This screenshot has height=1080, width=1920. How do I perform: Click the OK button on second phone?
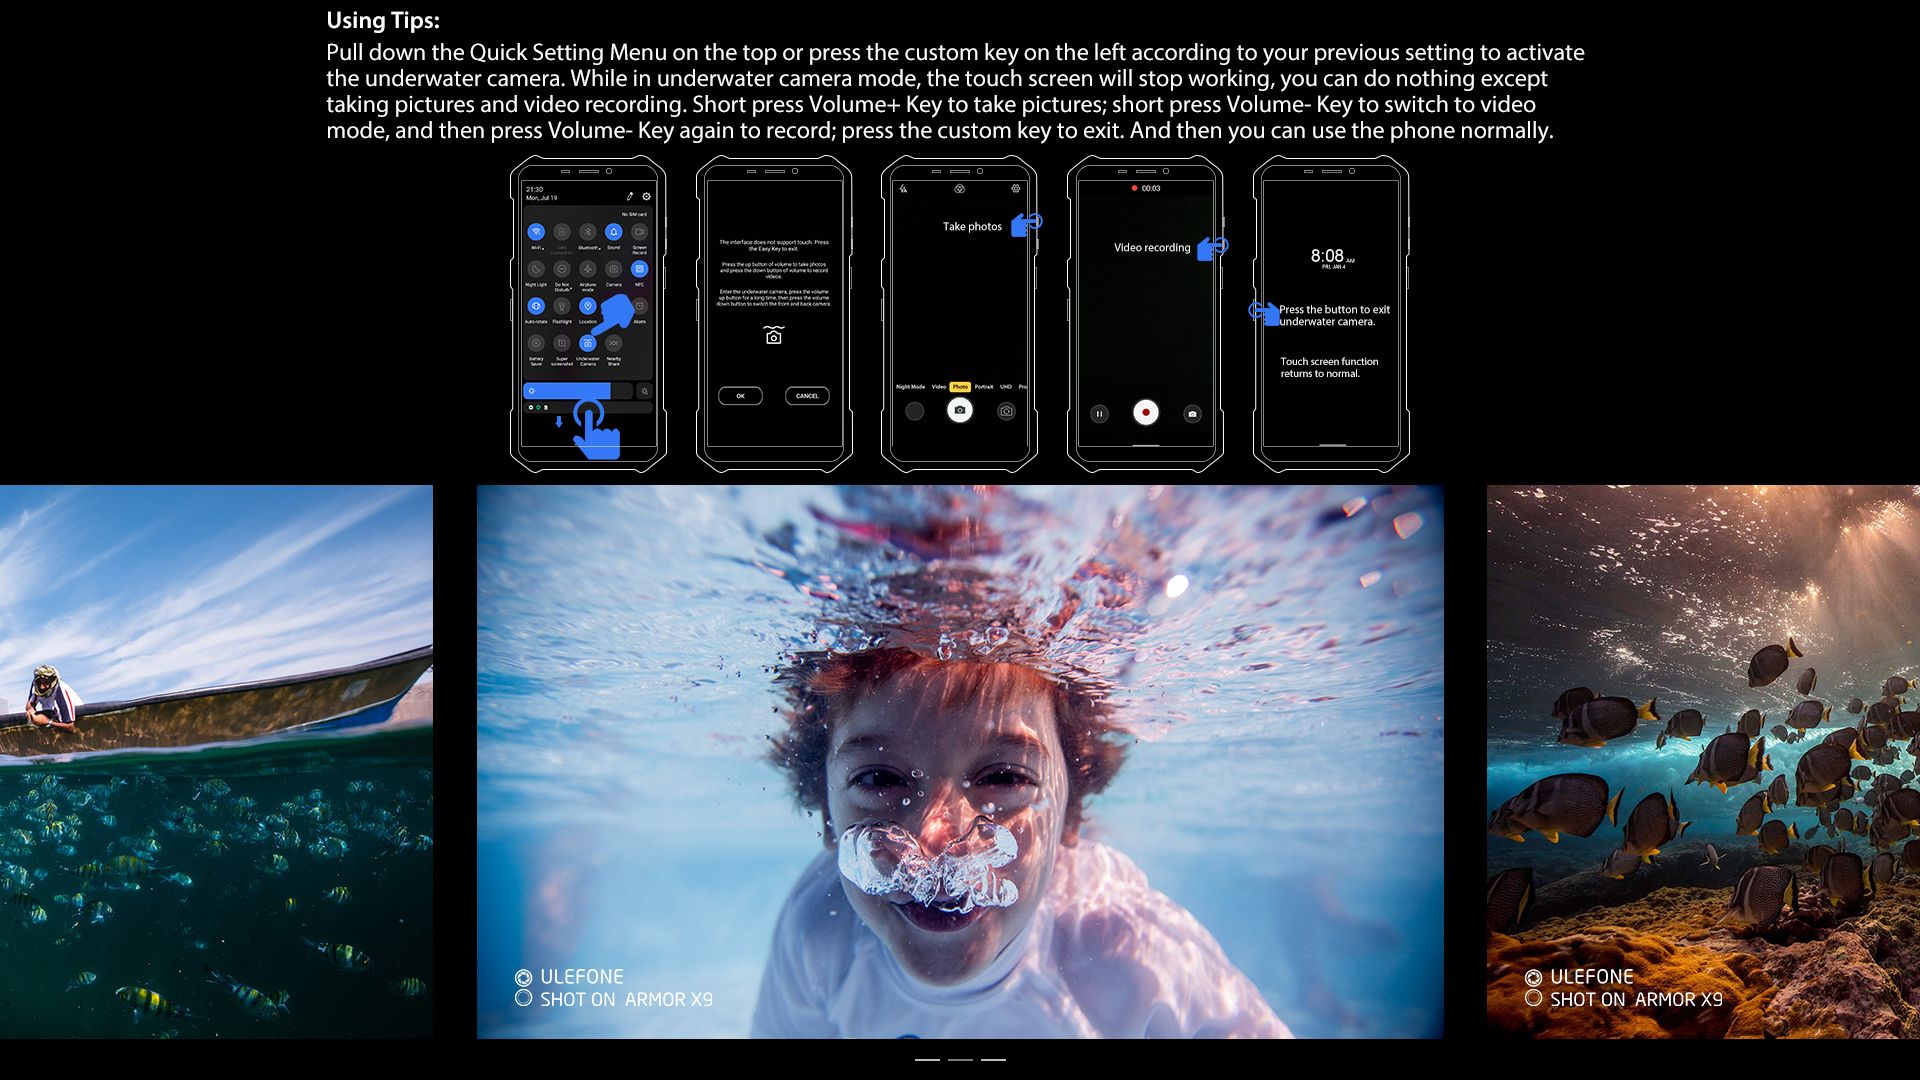point(740,396)
